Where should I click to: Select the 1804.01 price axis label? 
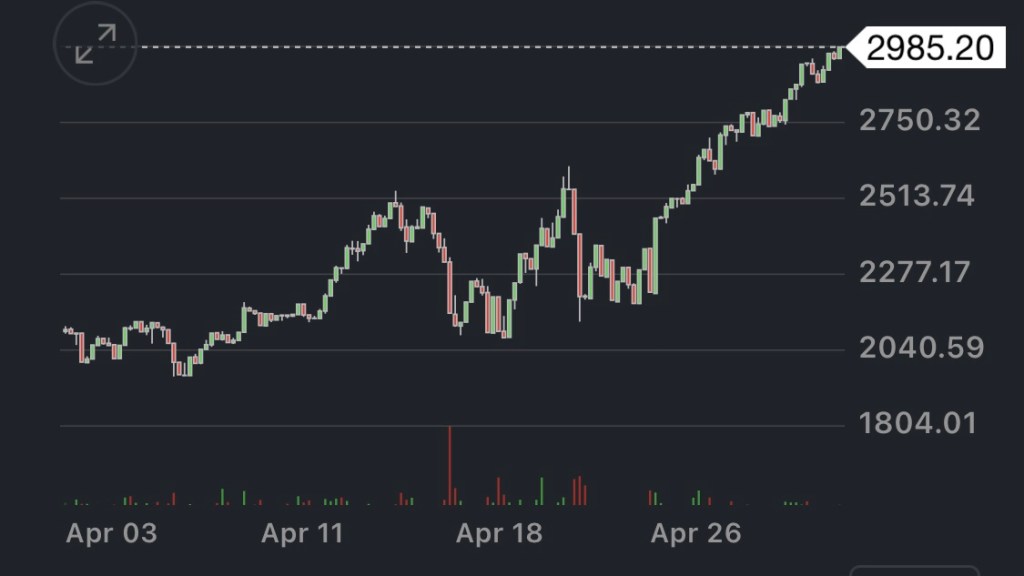pos(917,424)
